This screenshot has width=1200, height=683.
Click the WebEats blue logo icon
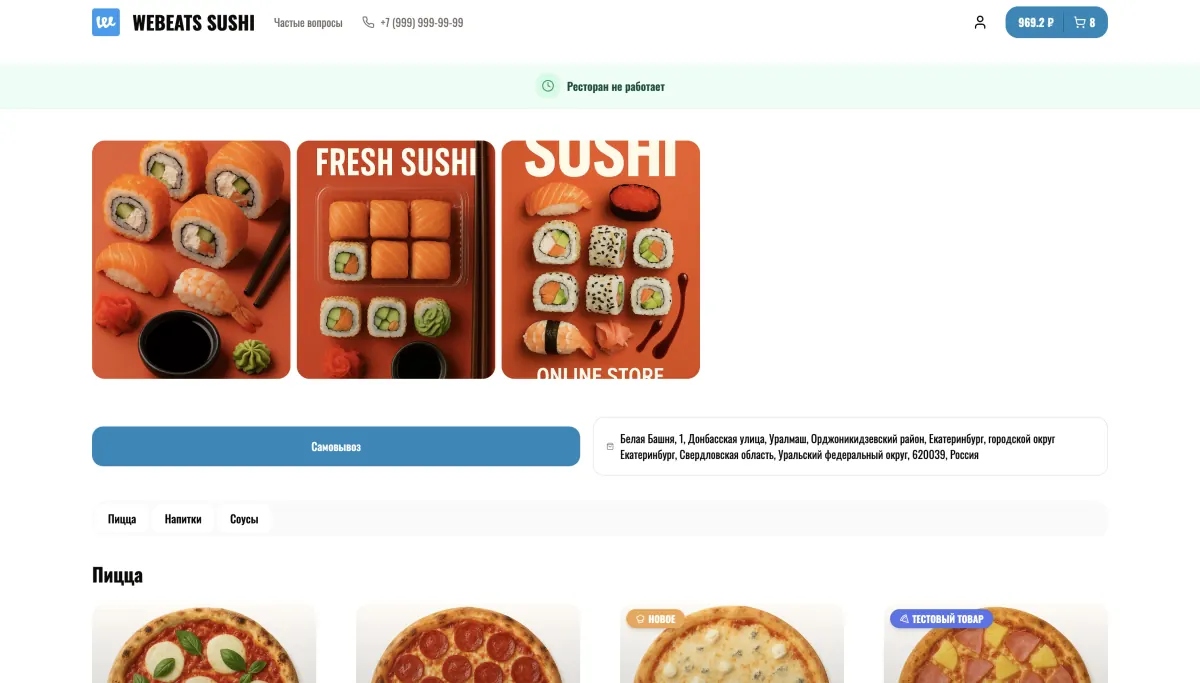click(x=106, y=22)
